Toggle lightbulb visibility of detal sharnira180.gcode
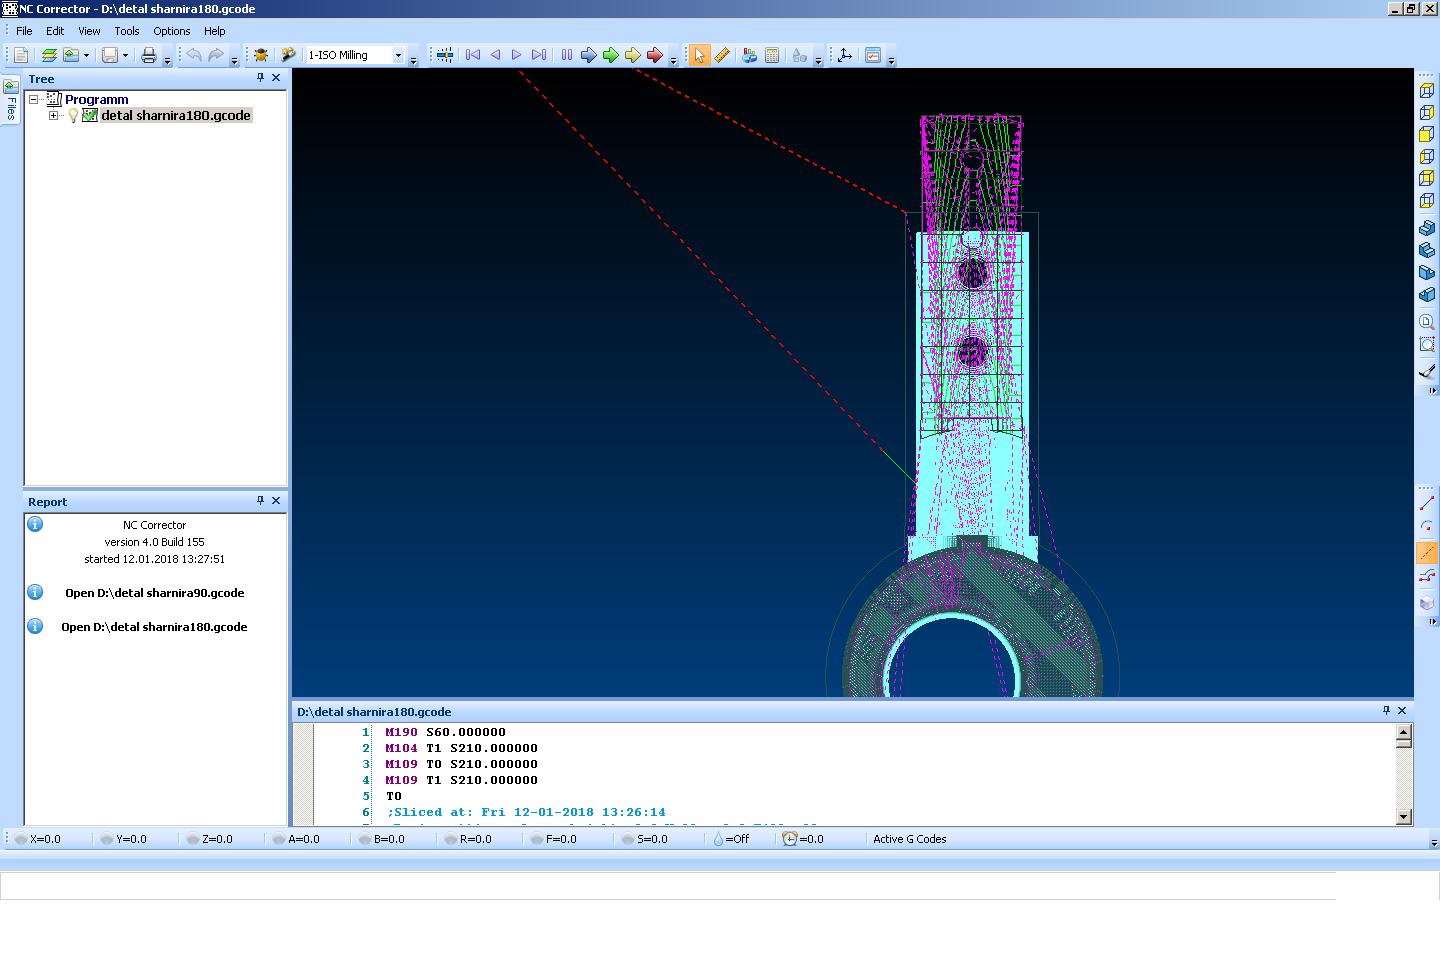This screenshot has height=960, width=1440. tap(73, 116)
